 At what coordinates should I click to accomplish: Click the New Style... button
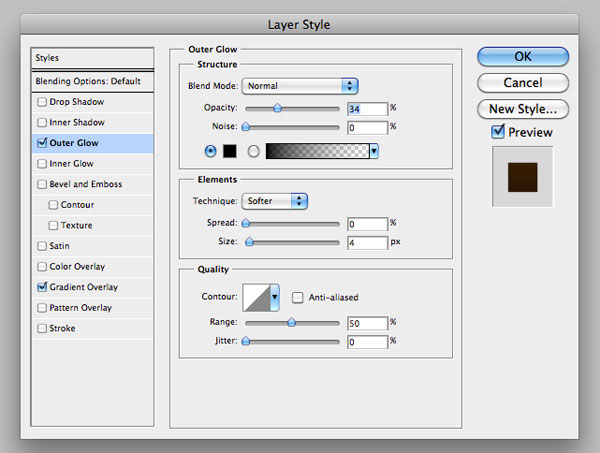click(522, 108)
